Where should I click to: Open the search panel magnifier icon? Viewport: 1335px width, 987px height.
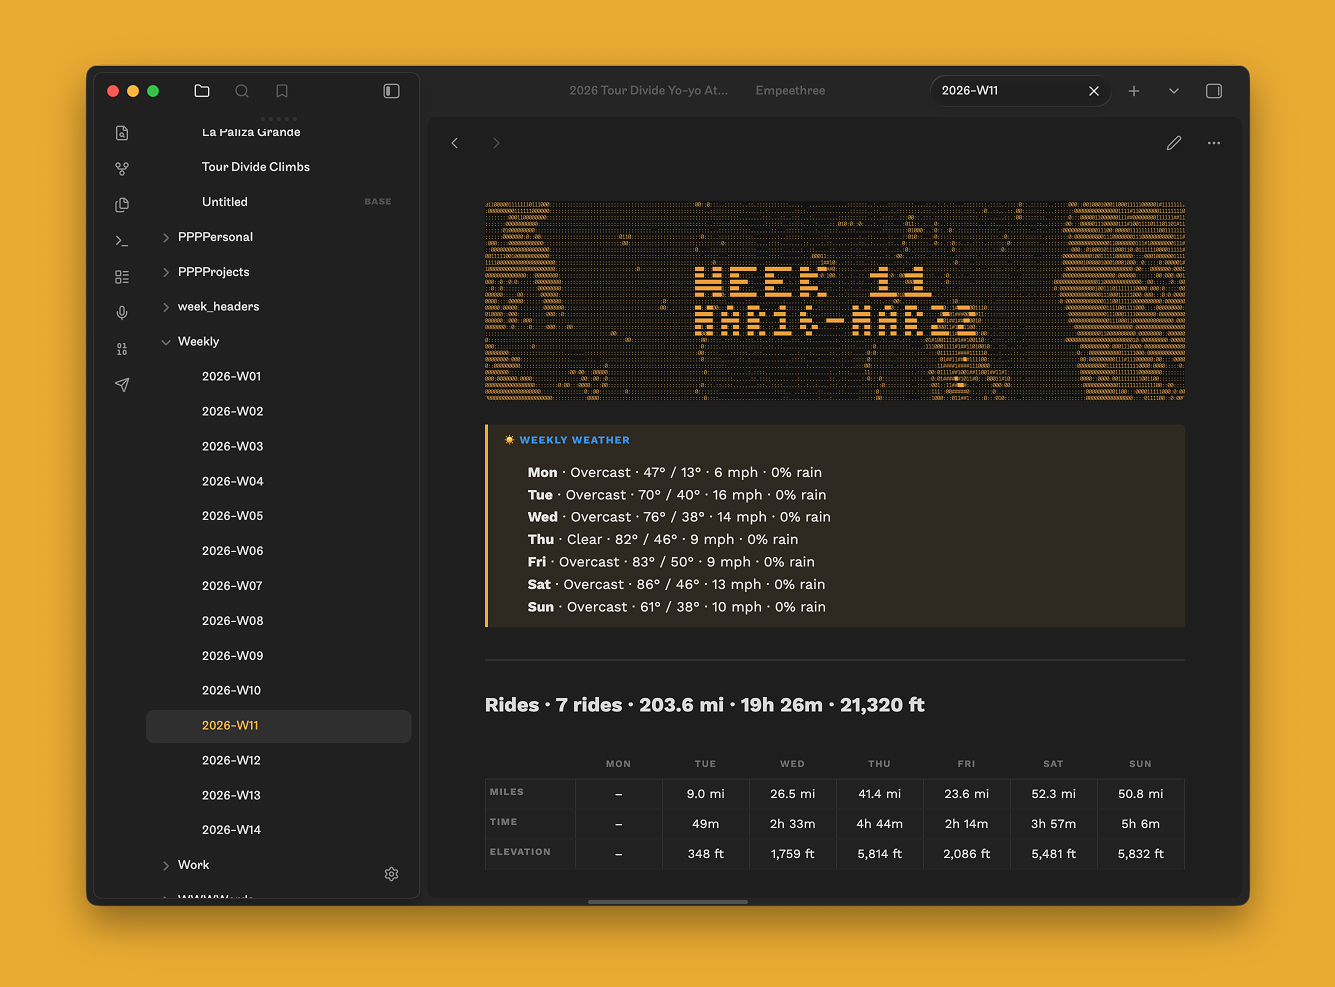(x=242, y=91)
